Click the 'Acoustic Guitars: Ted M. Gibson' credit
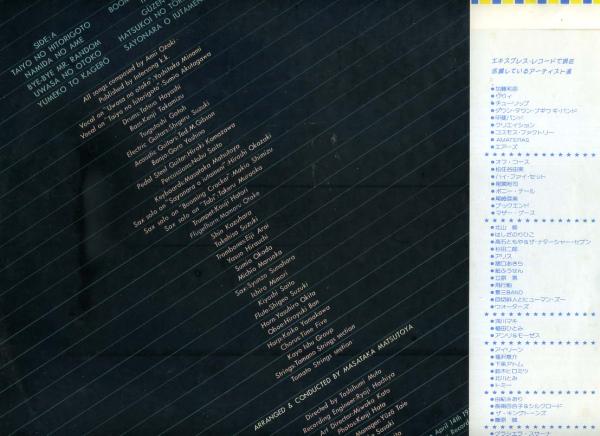The image size is (600, 436). click(x=174, y=139)
